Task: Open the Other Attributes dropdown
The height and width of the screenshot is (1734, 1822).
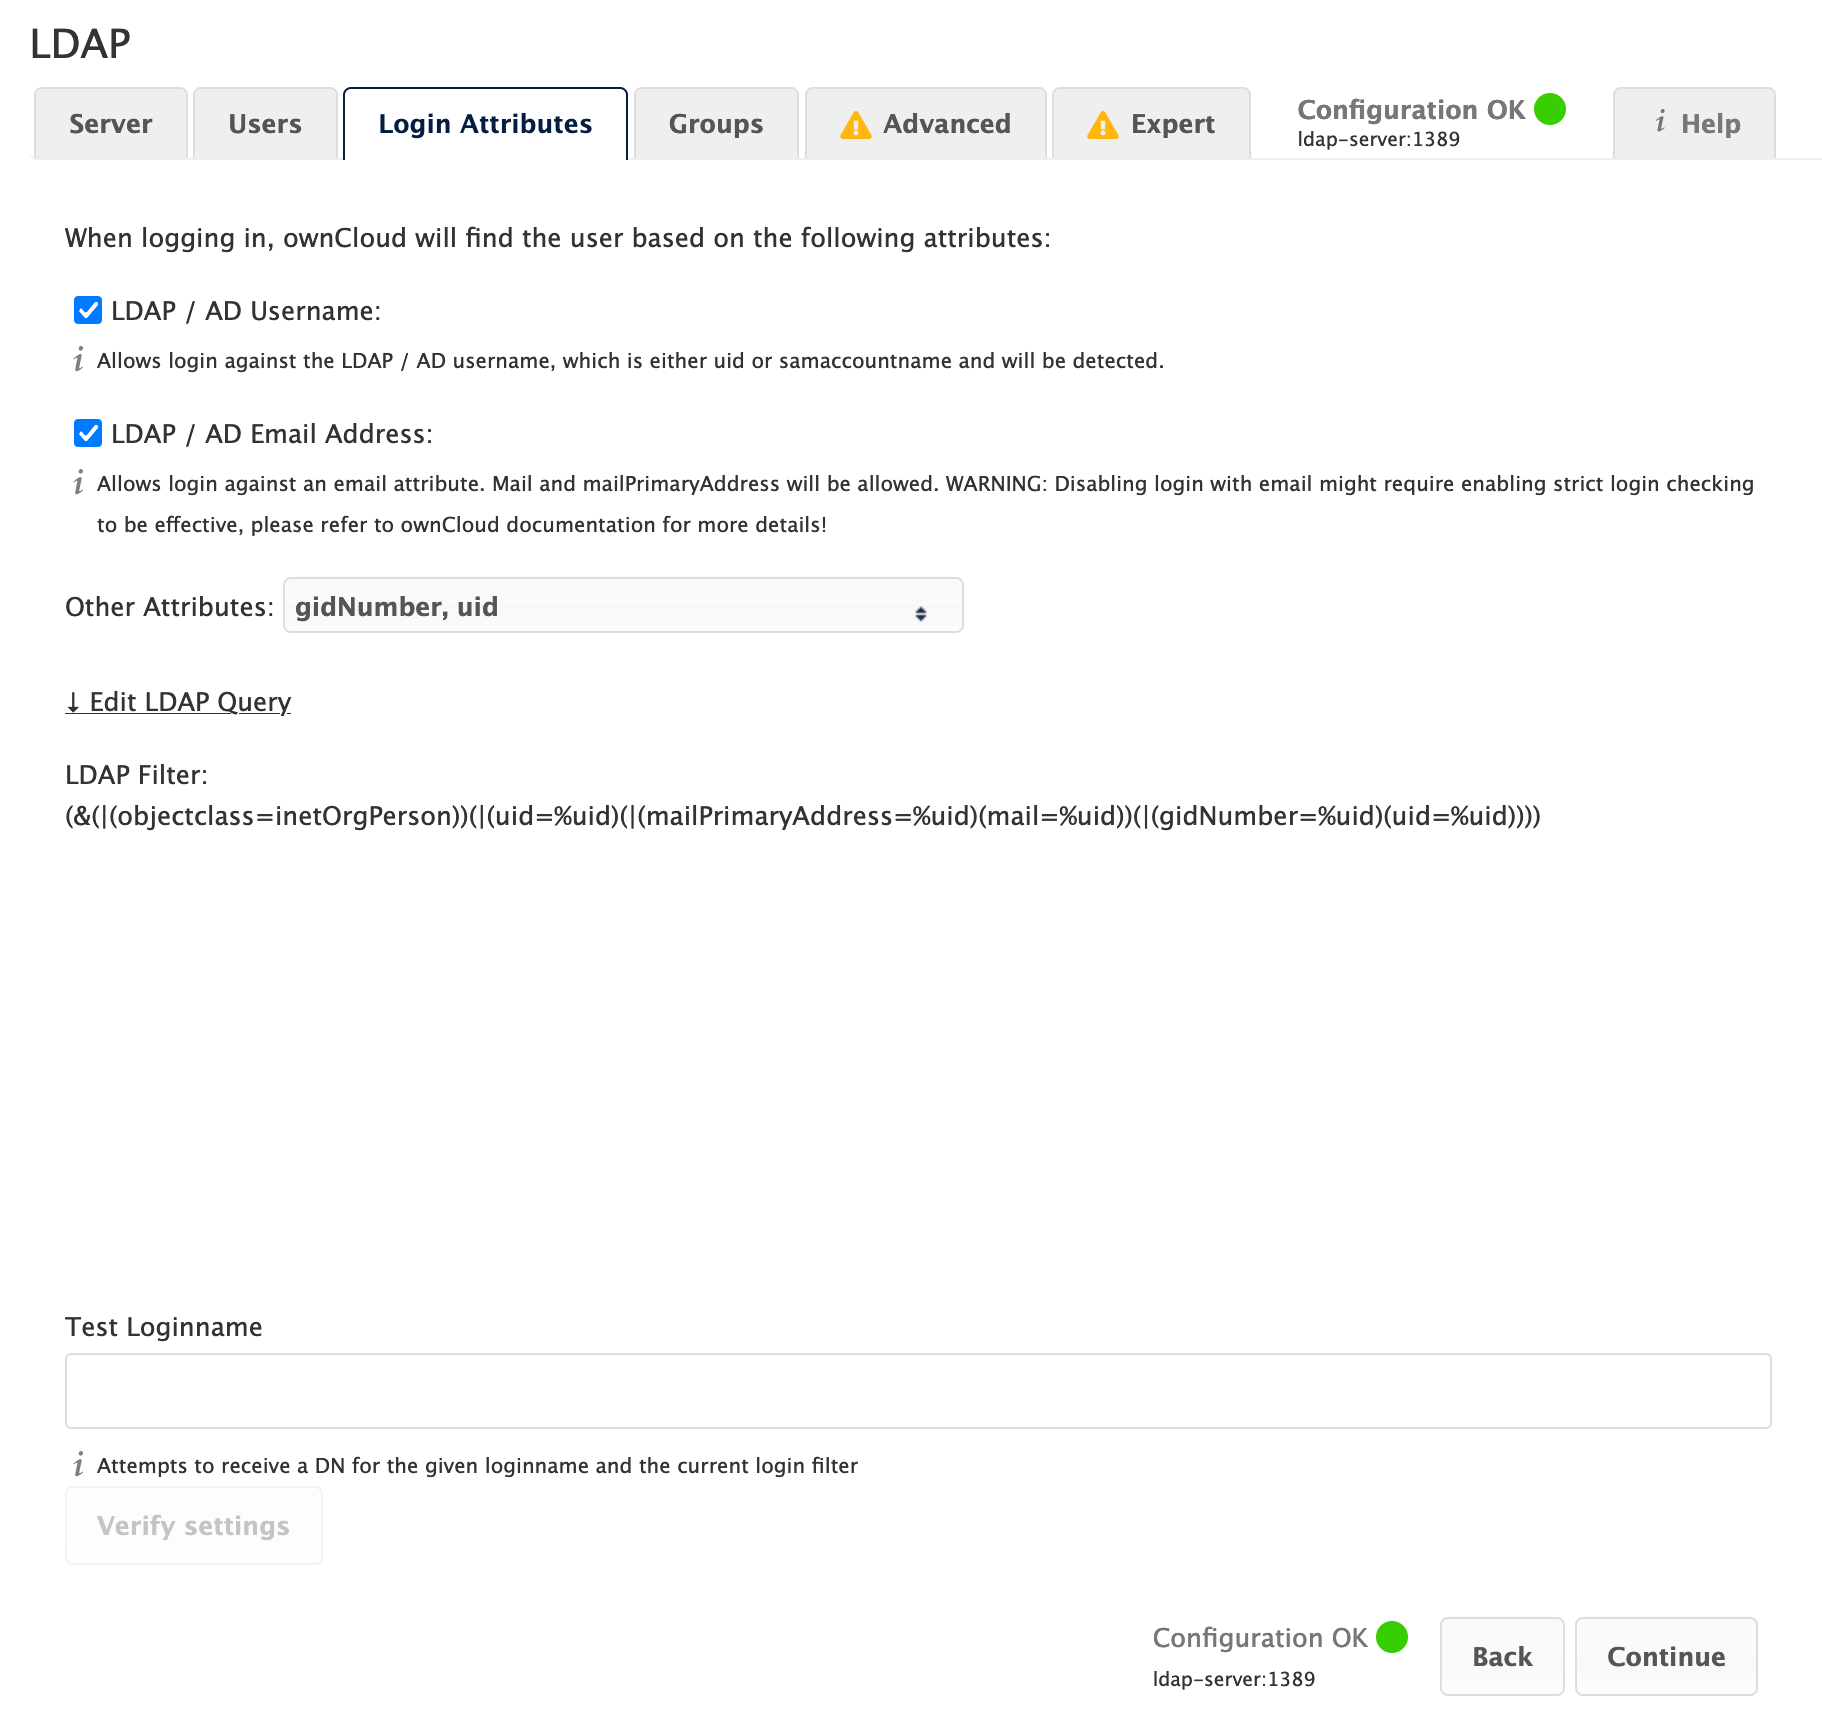Action: [622, 606]
